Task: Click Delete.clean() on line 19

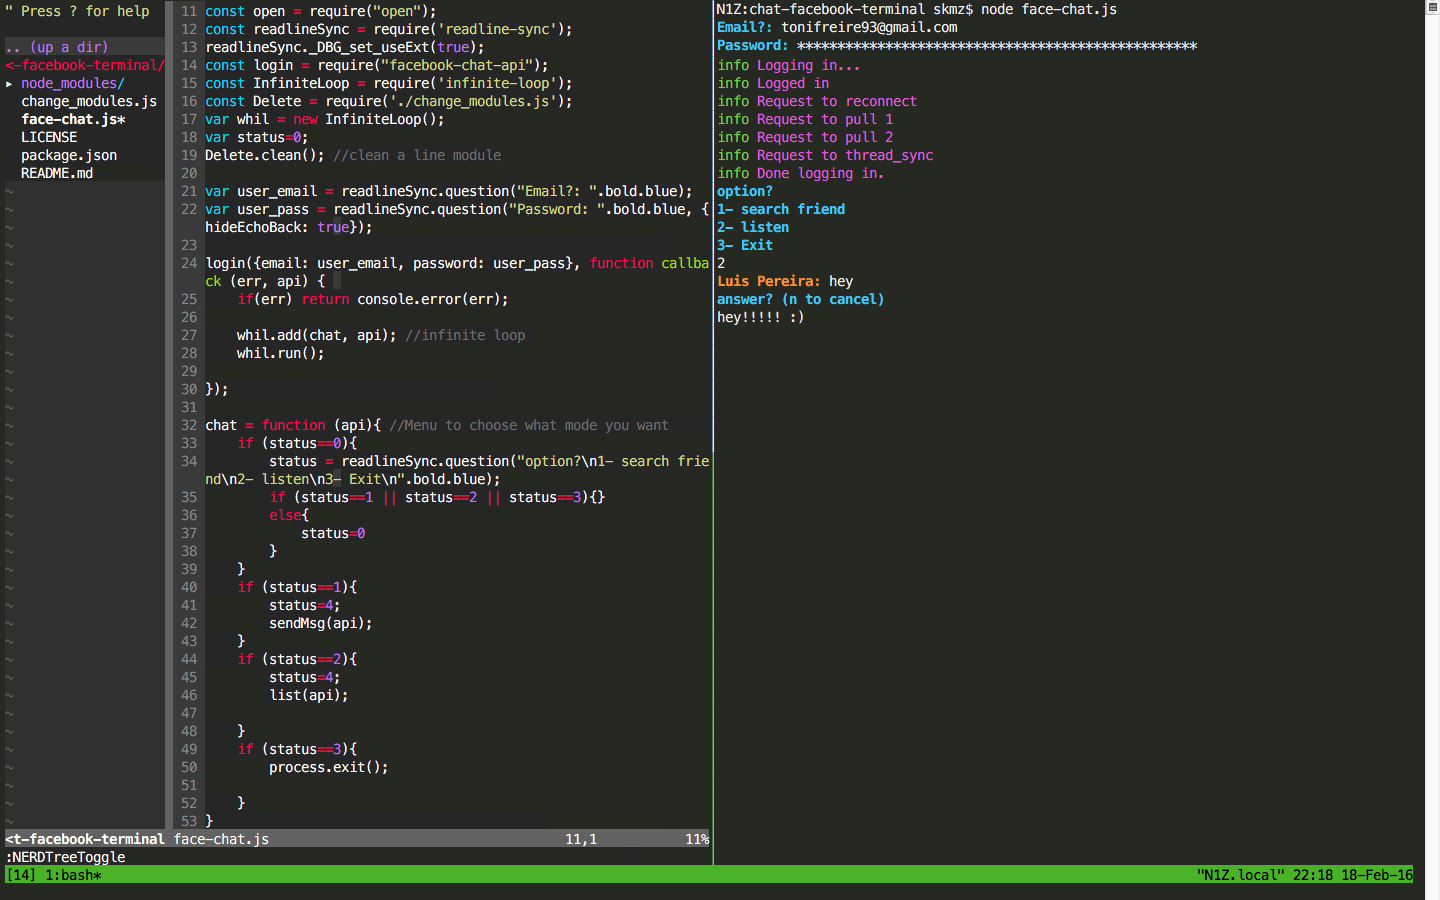Action: tap(265, 155)
